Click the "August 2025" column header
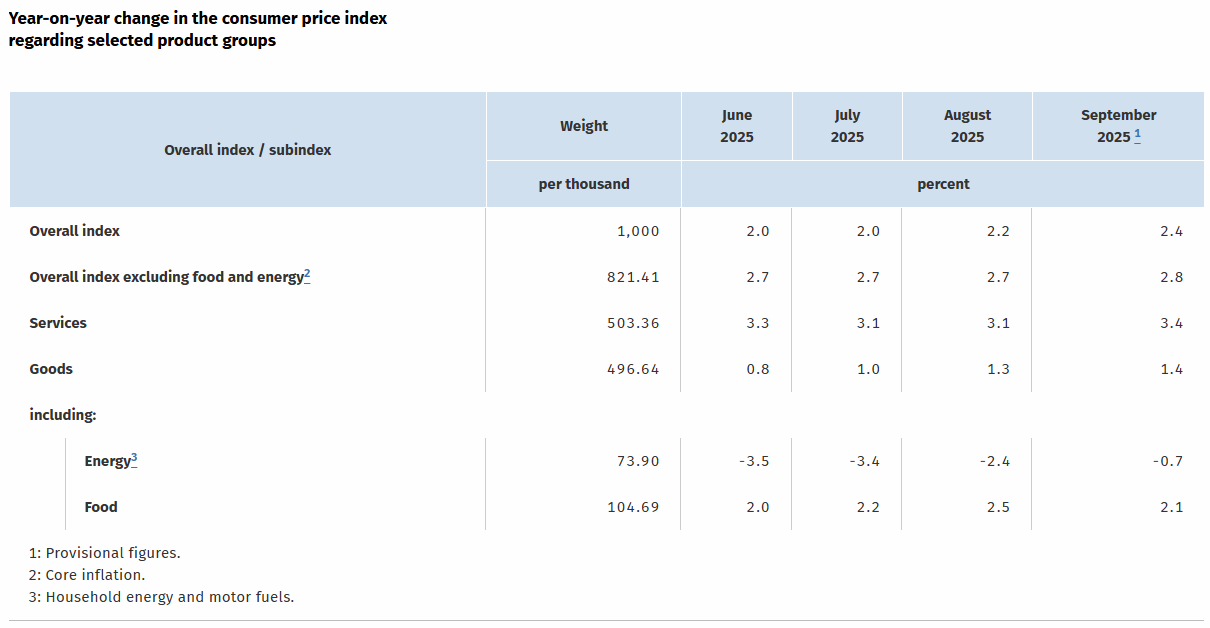Image resolution: width=1210 pixels, height=628 pixels. 967,126
